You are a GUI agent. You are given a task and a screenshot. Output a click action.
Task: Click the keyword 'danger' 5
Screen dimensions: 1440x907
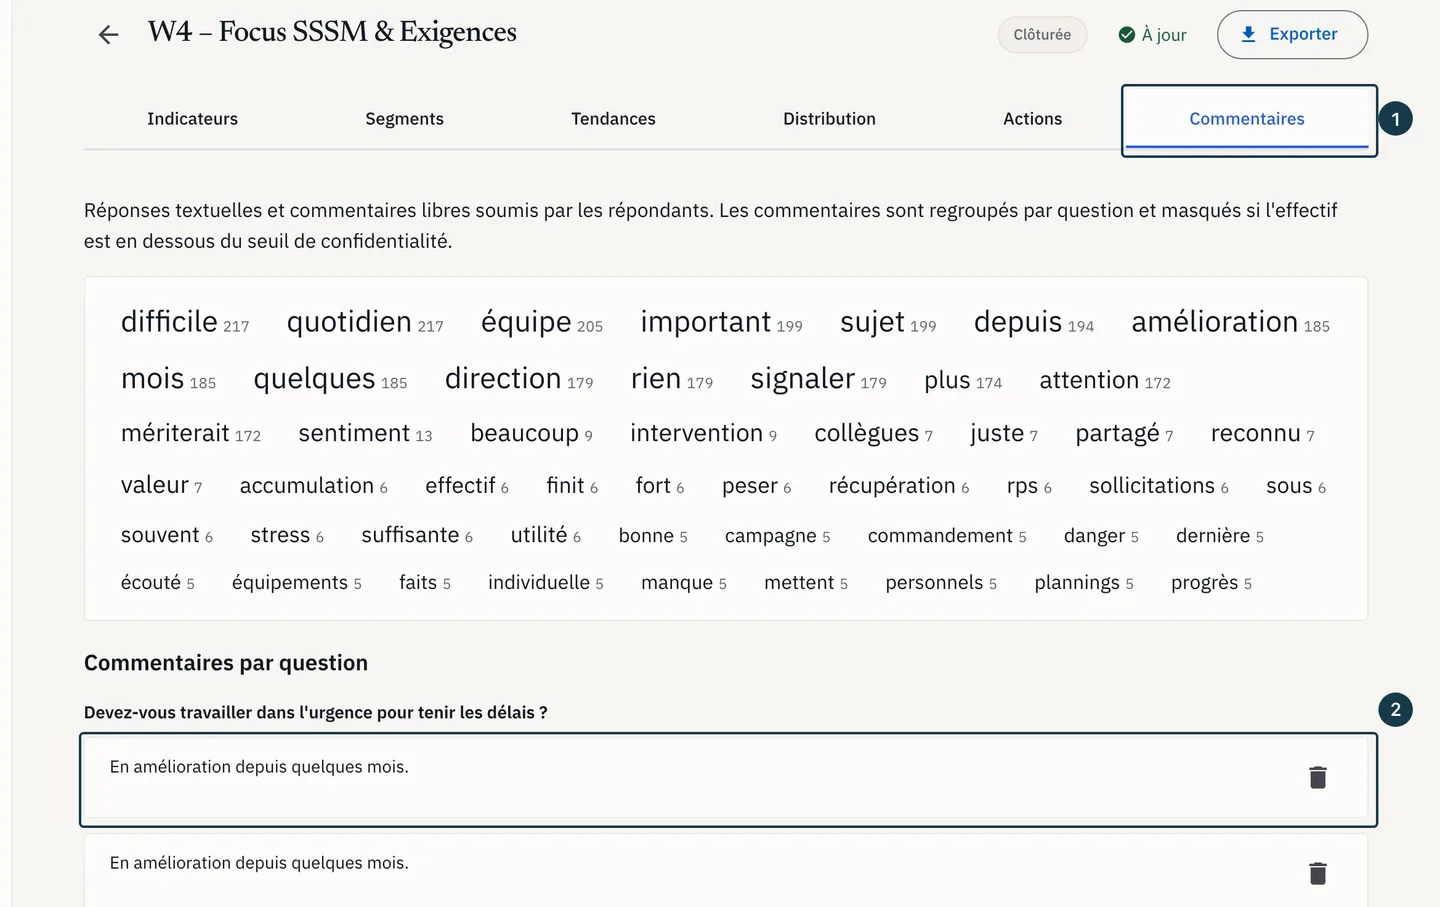tap(1101, 536)
